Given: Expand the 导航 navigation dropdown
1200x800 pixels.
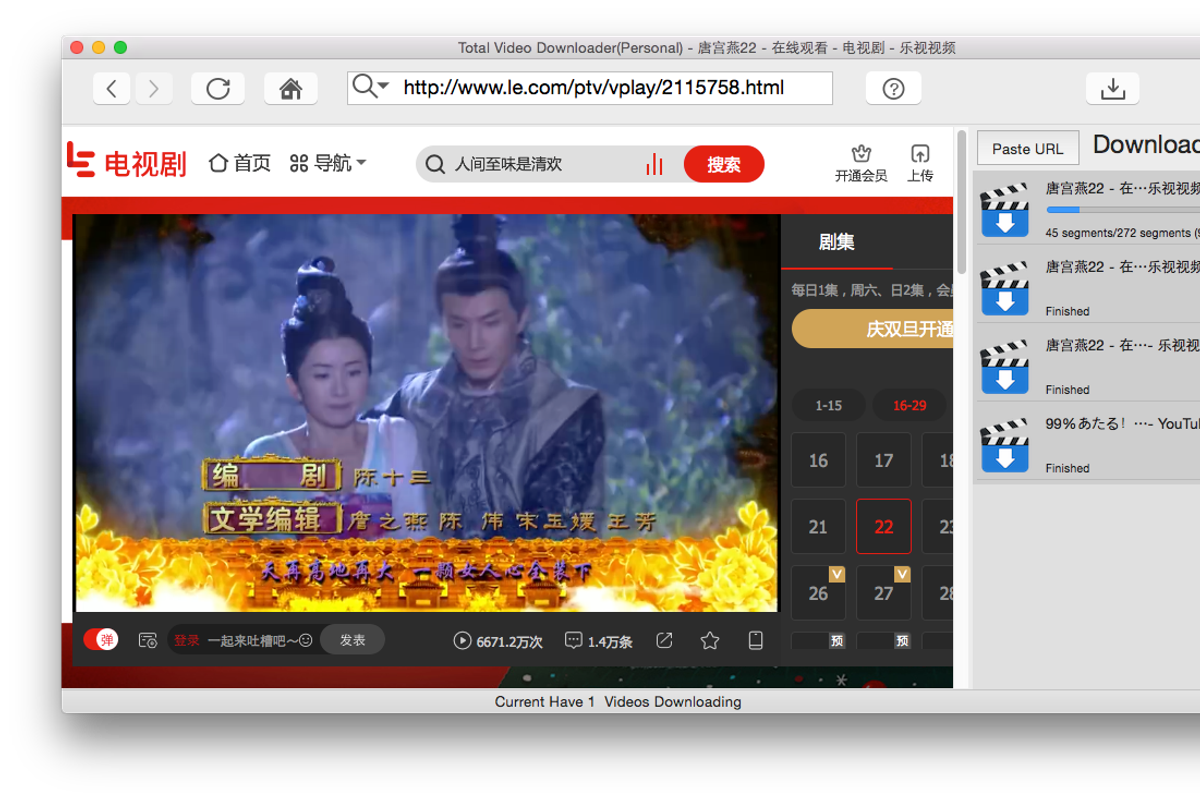Looking at the screenshot, I should tap(328, 163).
